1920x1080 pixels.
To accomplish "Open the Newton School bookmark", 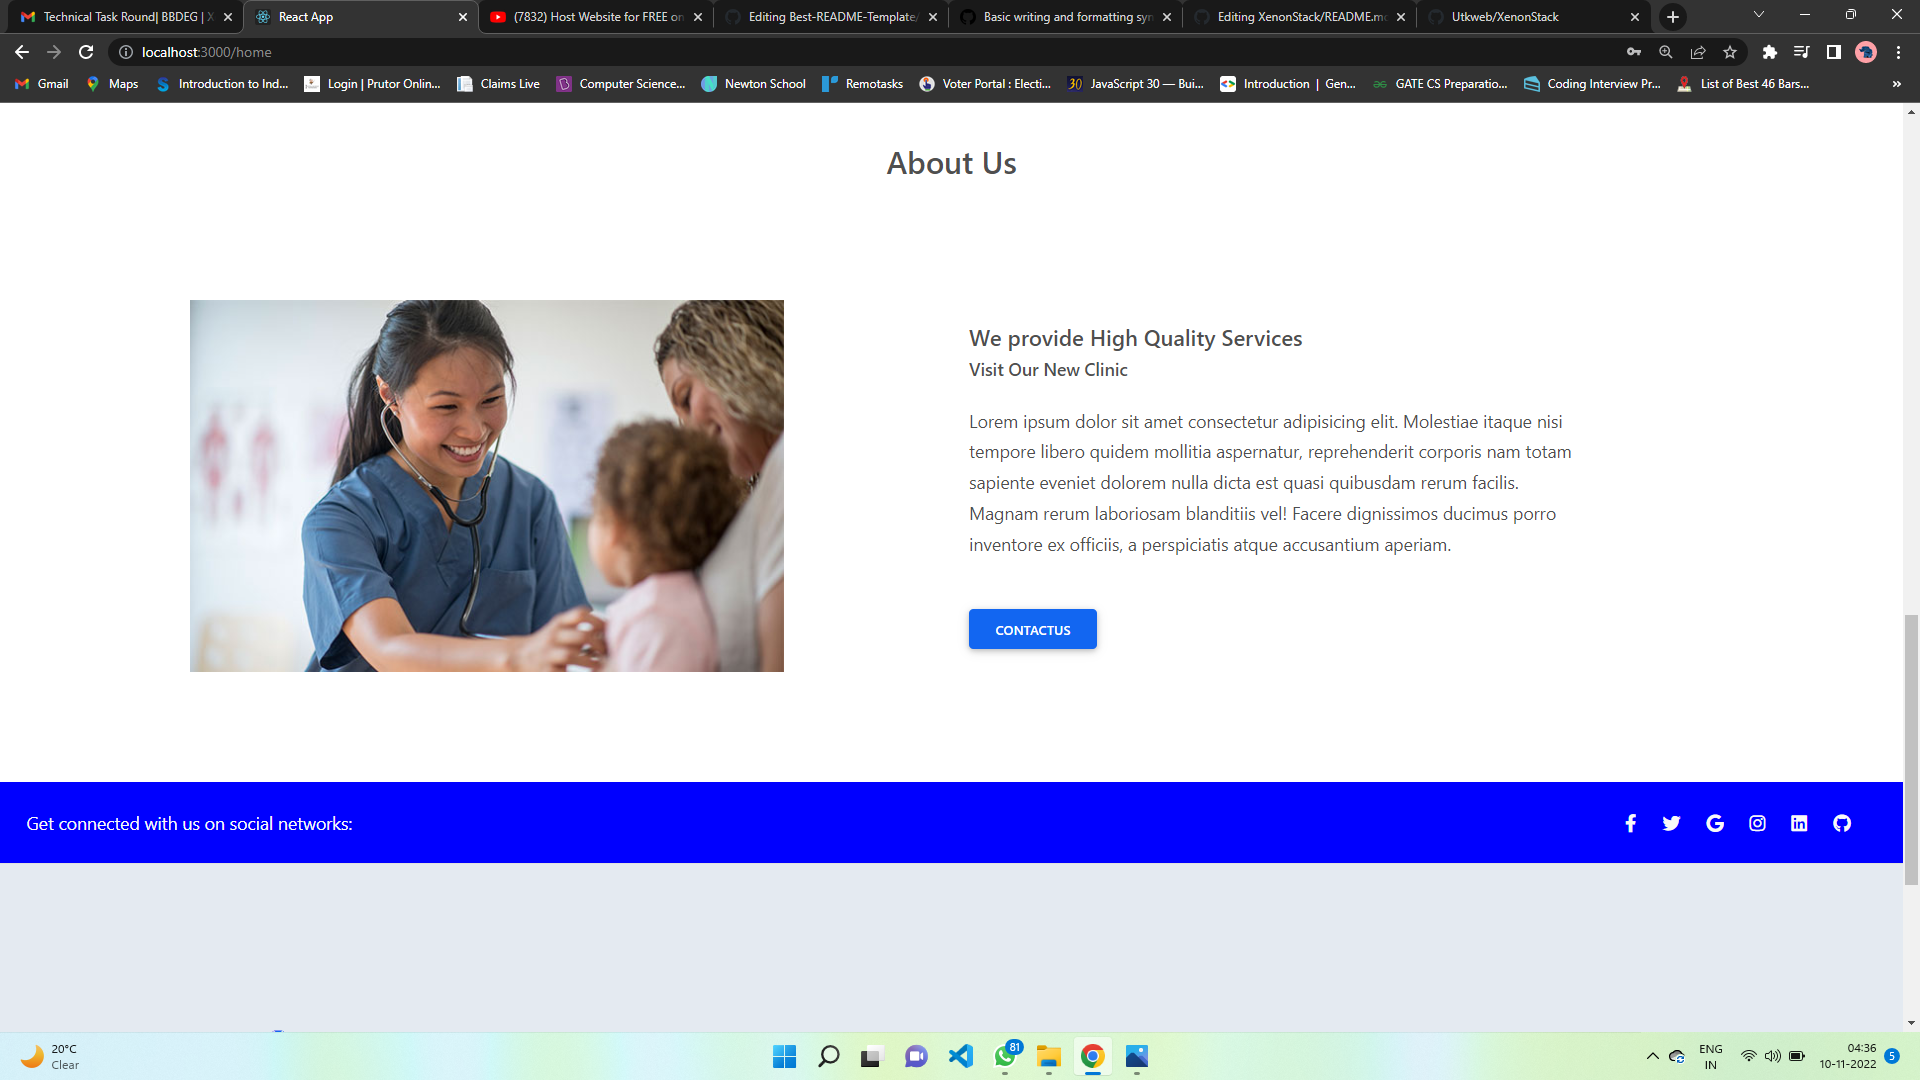I will click(753, 84).
